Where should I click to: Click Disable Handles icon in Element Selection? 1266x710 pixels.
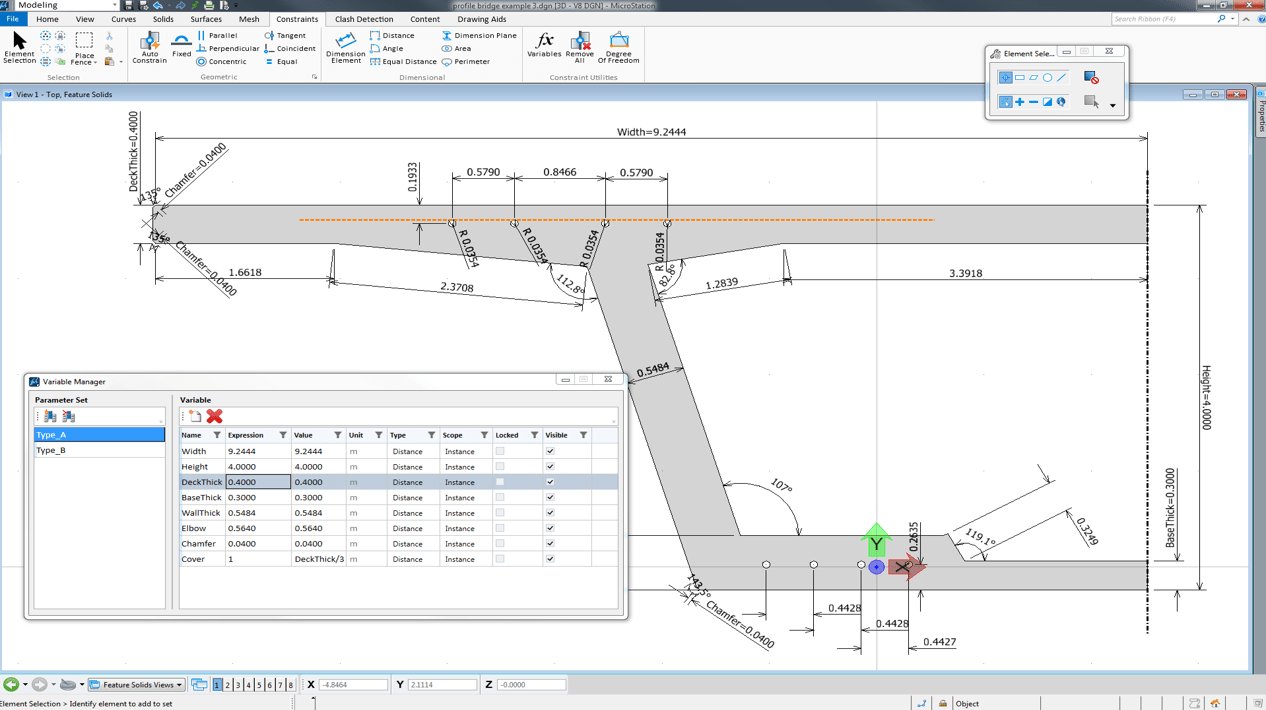pos(1091,77)
